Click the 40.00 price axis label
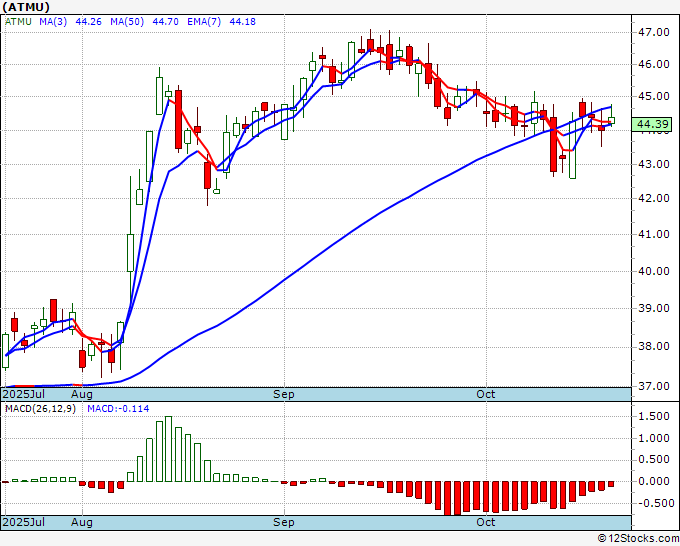680x546 pixels. [653, 271]
